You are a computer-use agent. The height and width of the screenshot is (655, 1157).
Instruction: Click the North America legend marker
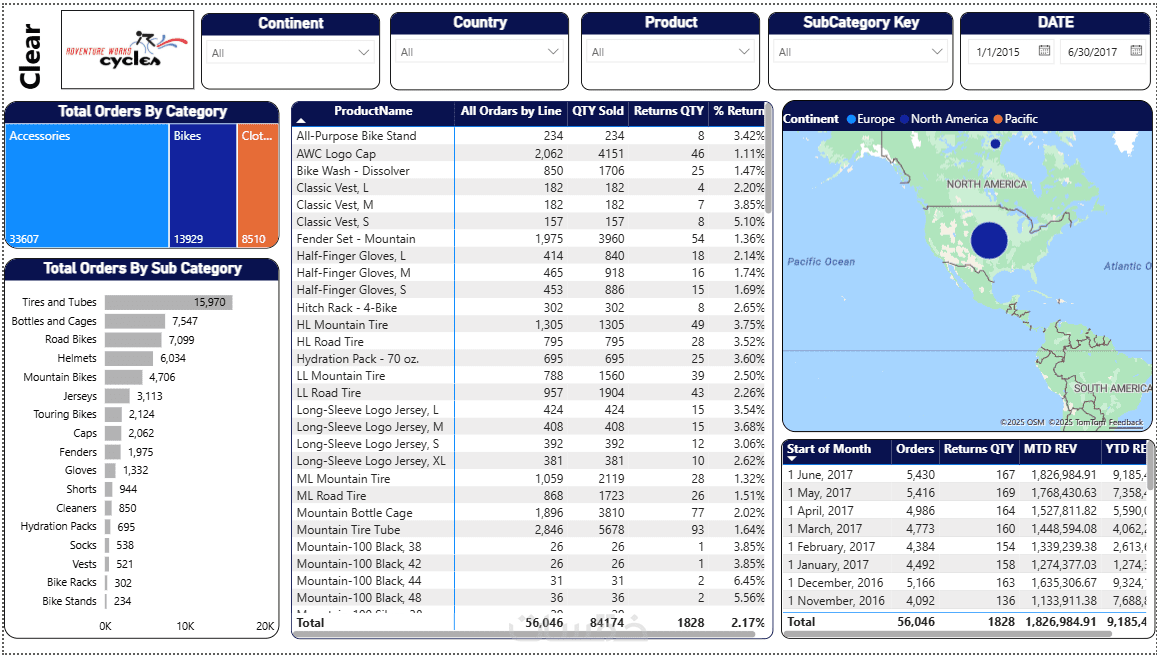click(x=904, y=119)
